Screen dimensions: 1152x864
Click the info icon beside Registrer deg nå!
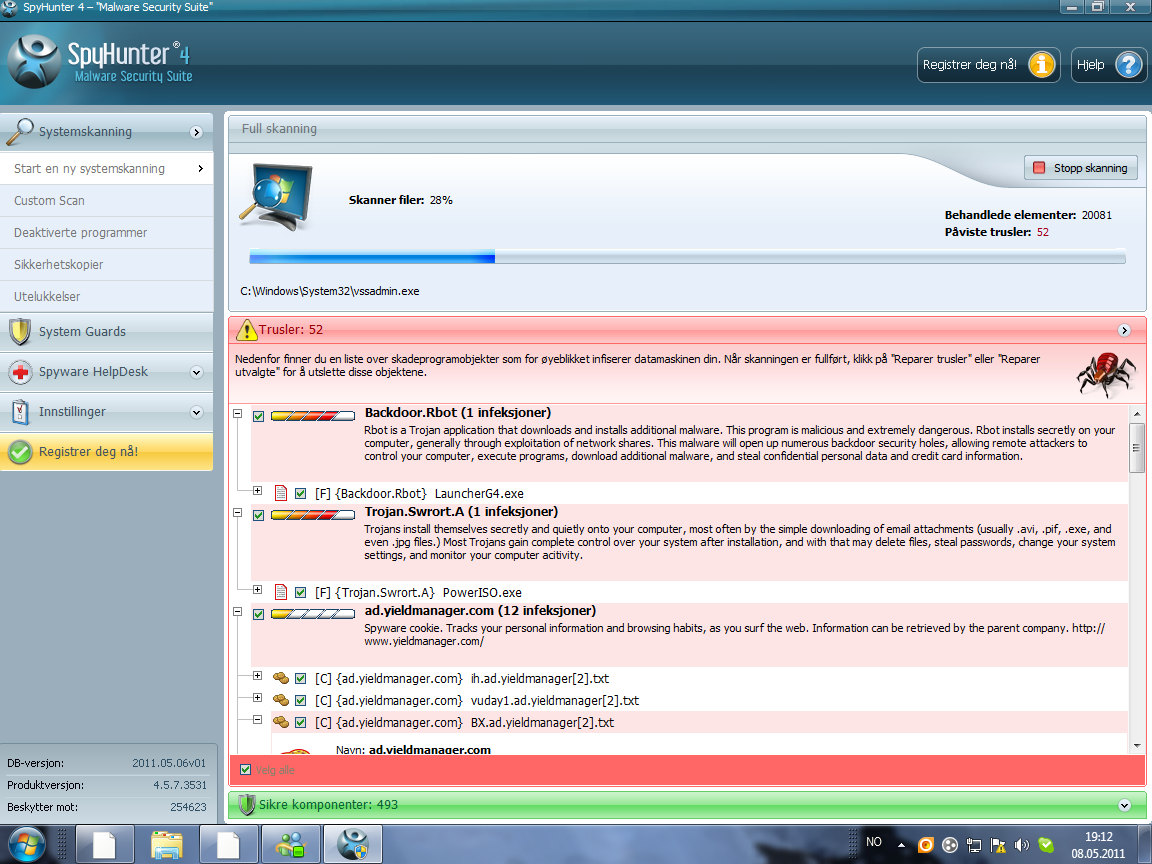(1041, 65)
